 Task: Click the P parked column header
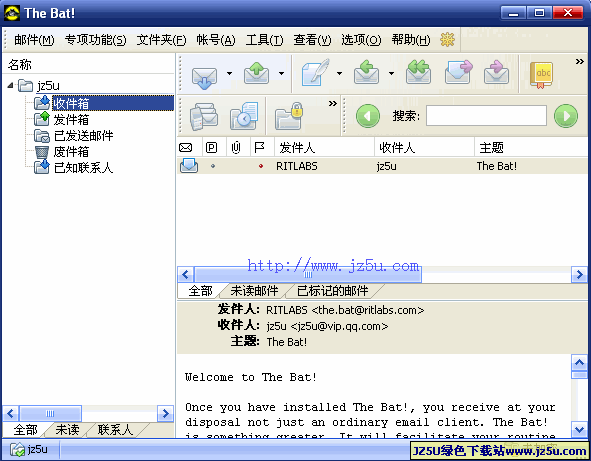pos(211,147)
